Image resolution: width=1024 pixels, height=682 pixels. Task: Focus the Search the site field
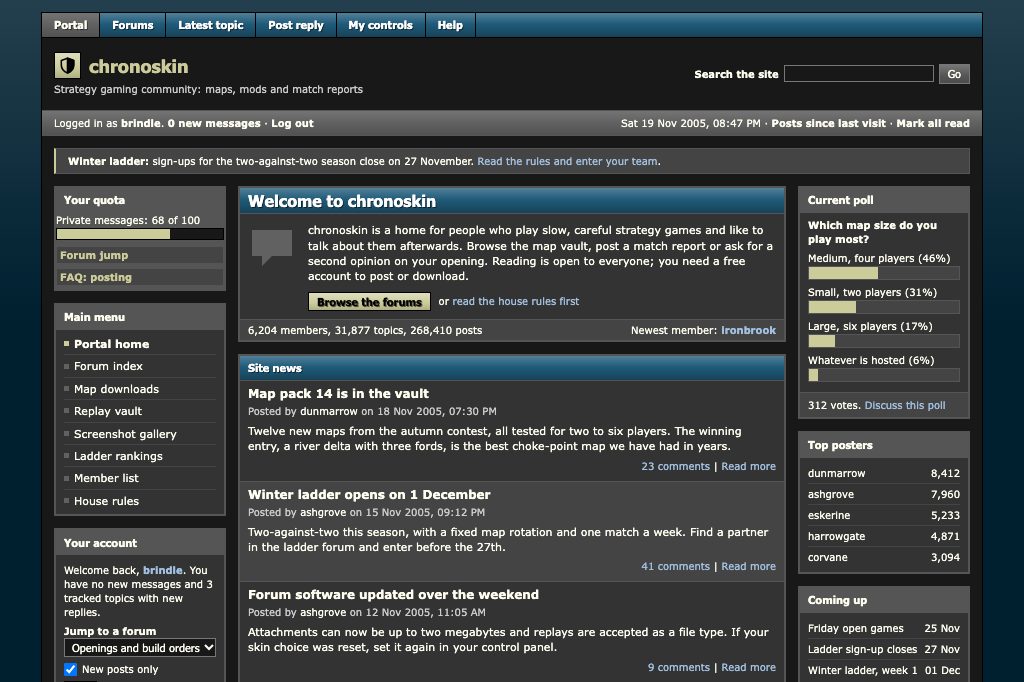pos(859,74)
